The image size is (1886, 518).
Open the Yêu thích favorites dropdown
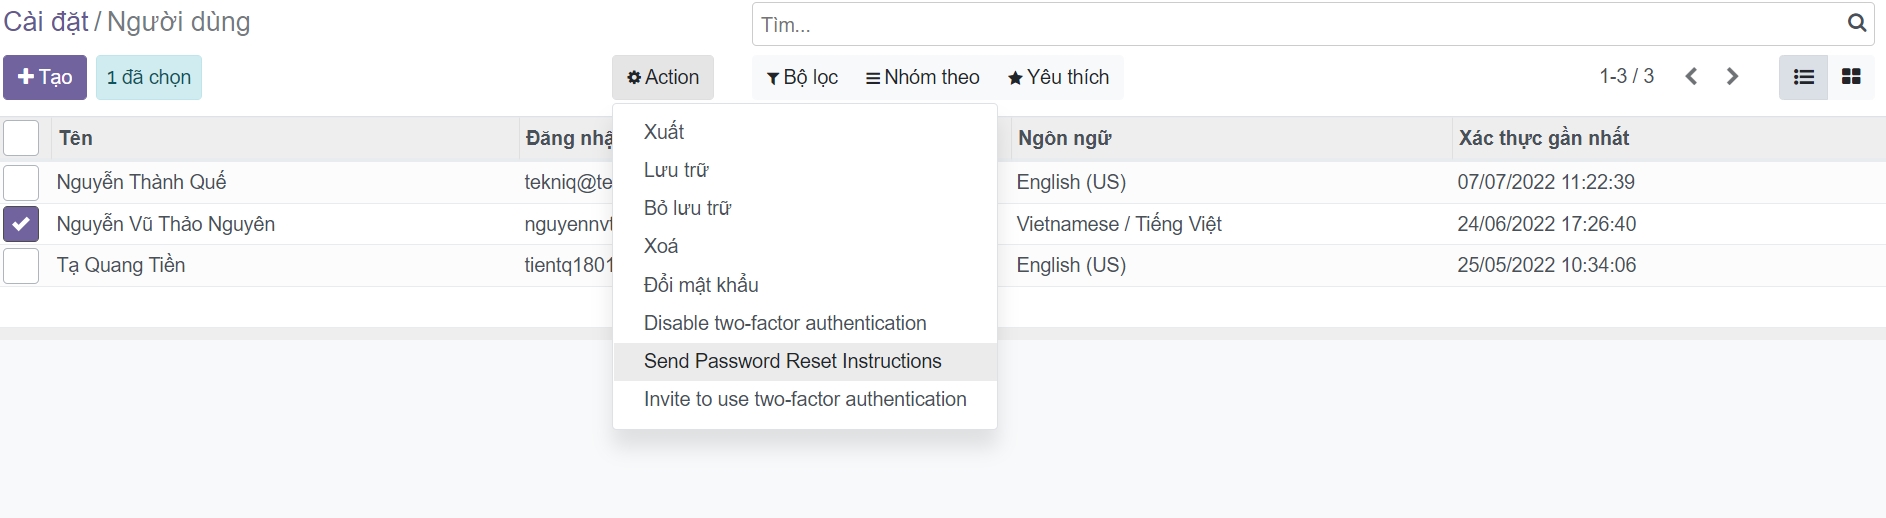1058,77
